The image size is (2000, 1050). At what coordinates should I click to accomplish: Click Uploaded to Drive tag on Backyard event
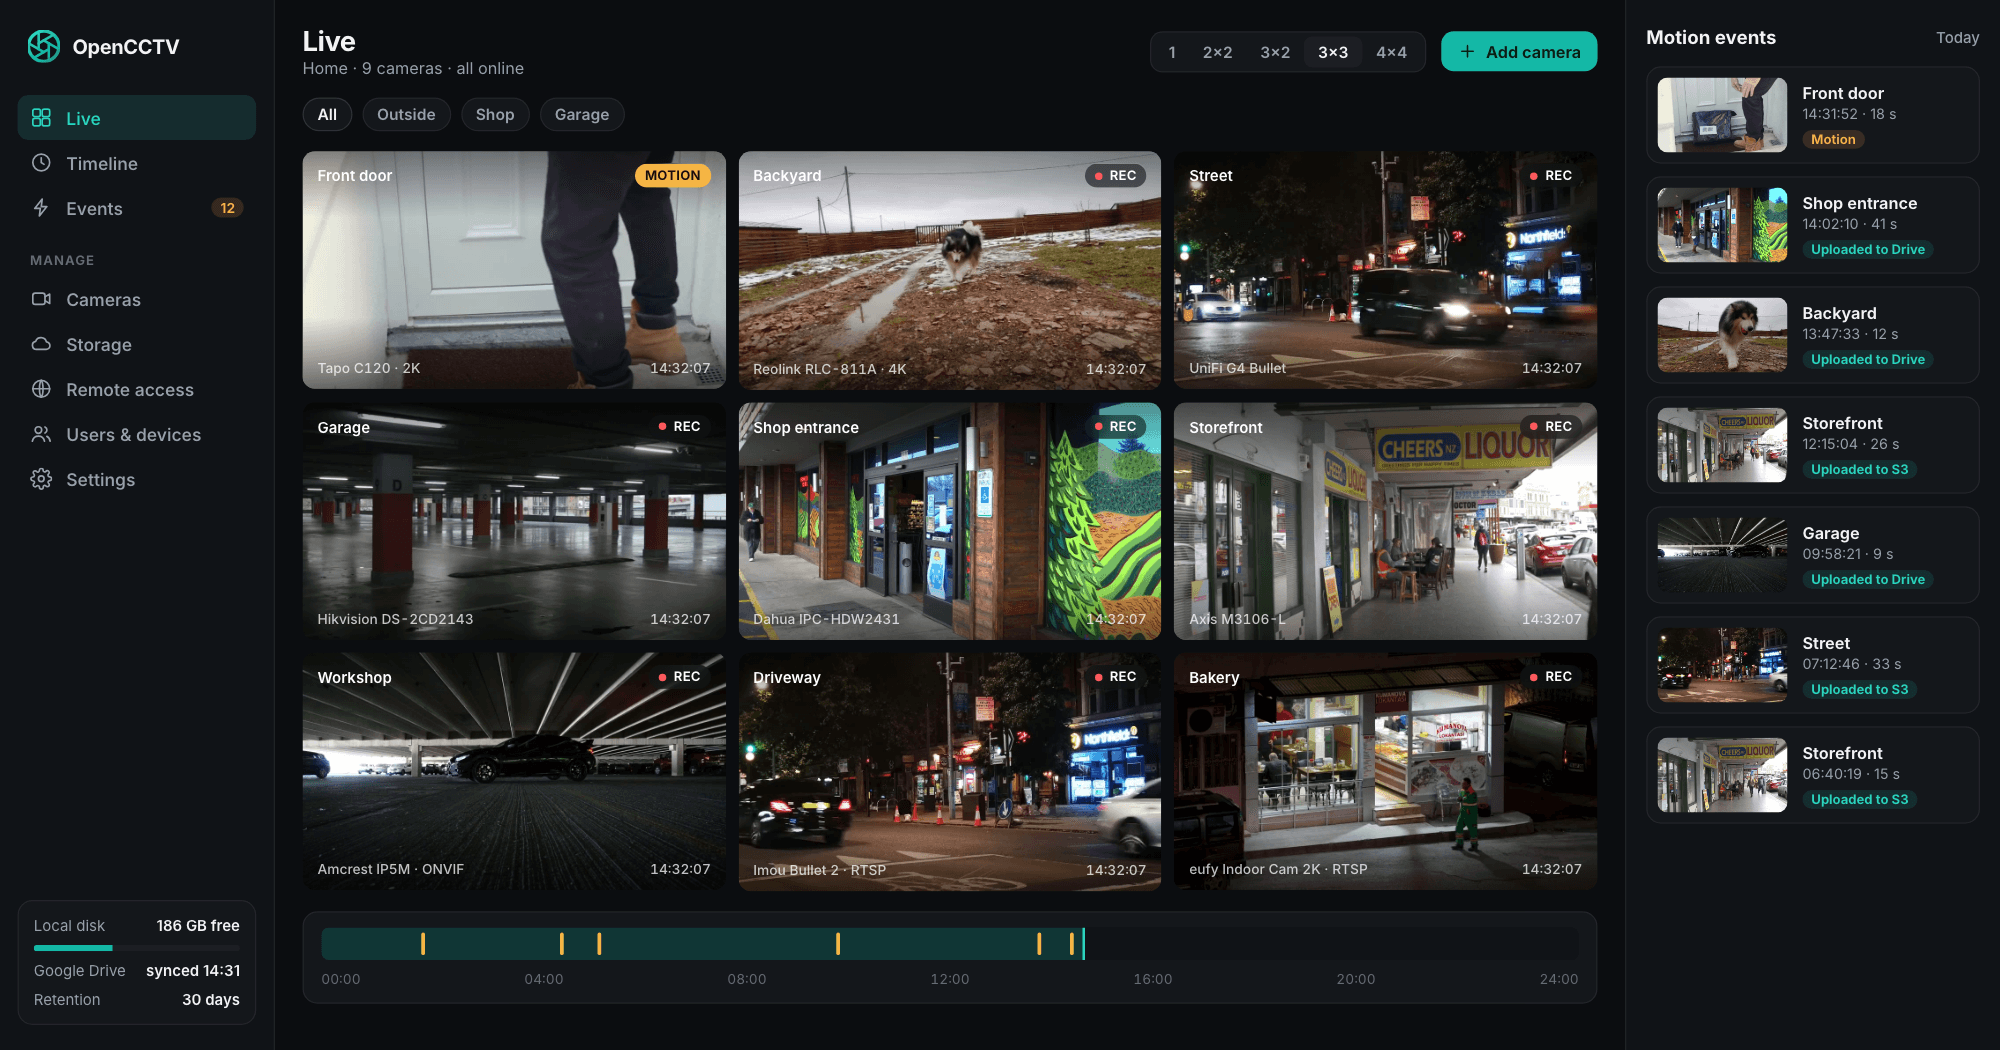point(1867,359)
